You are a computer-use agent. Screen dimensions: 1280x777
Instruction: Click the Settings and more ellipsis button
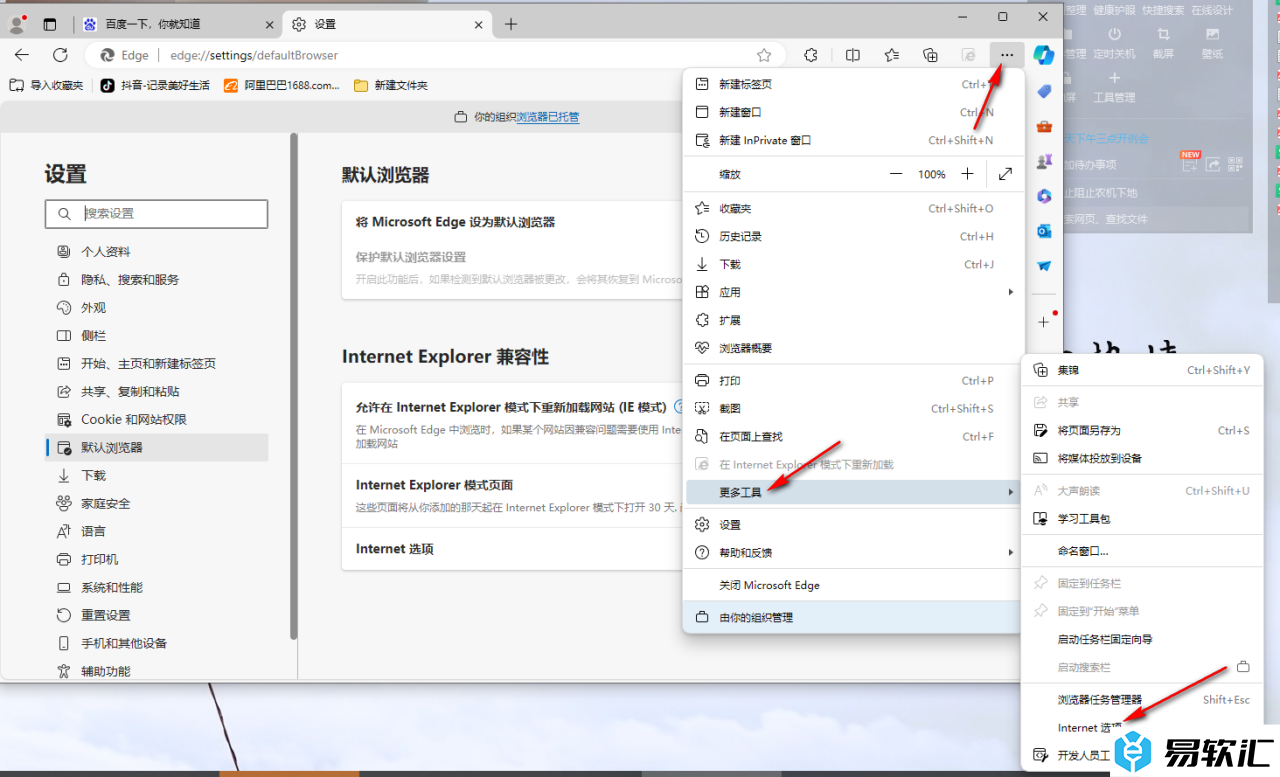click(1007, 55)
